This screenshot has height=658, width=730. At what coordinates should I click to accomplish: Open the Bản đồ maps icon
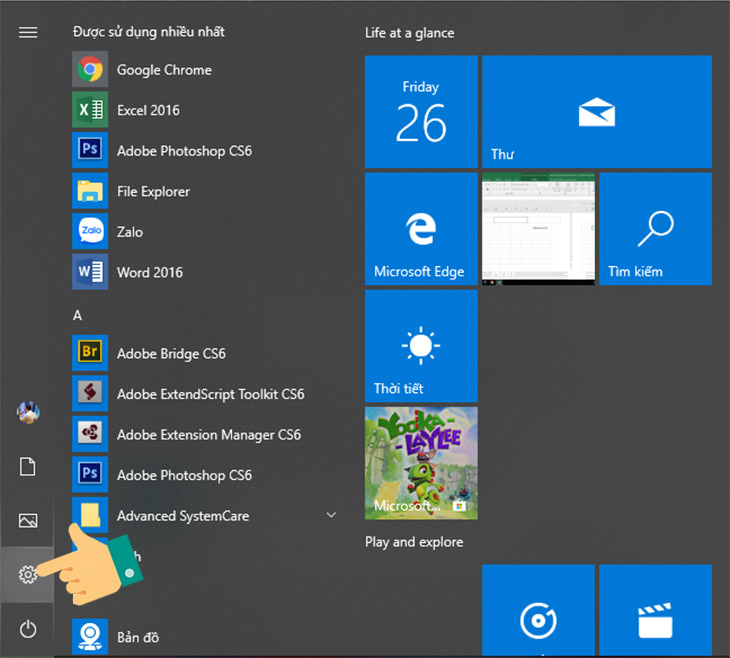[90, 637]
